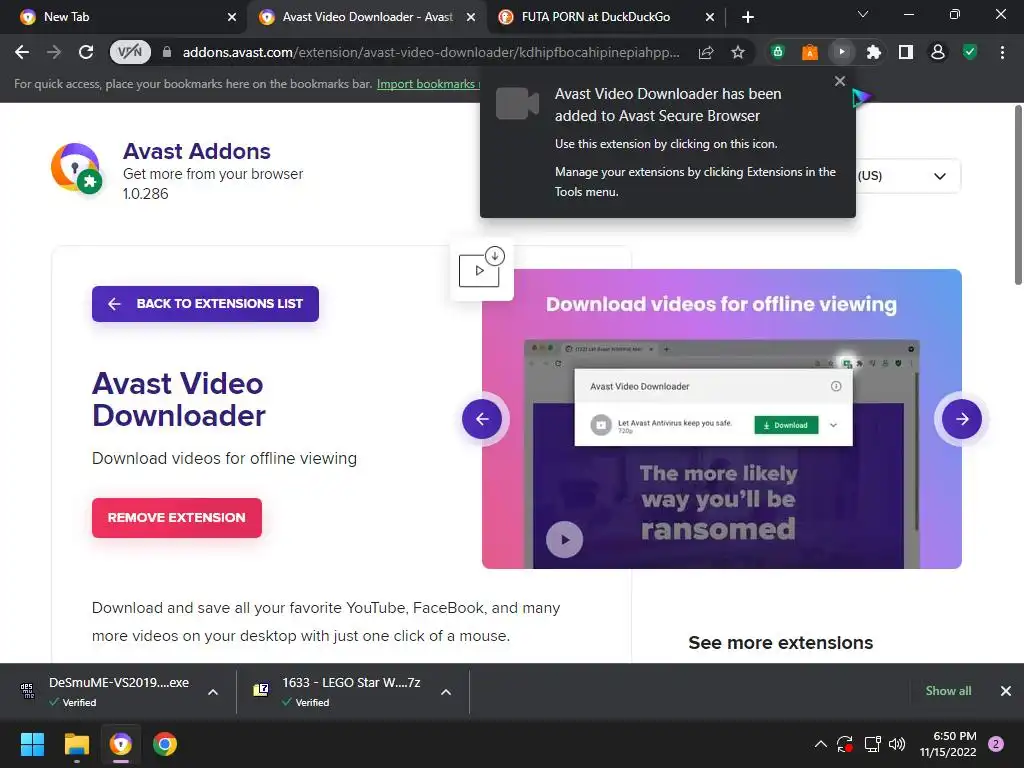Open the orange shopping bag extension
This screenshot has height=768, width=1024.
click(x=810, y=52)
